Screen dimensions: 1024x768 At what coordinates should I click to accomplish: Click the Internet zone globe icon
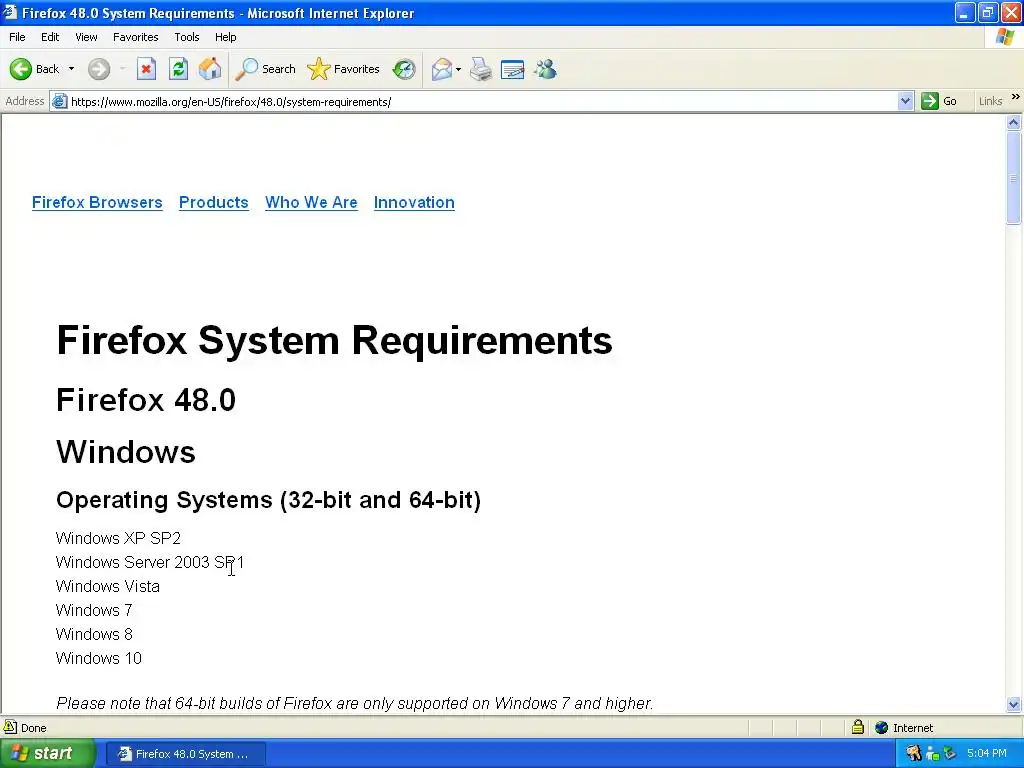[882, 727]
